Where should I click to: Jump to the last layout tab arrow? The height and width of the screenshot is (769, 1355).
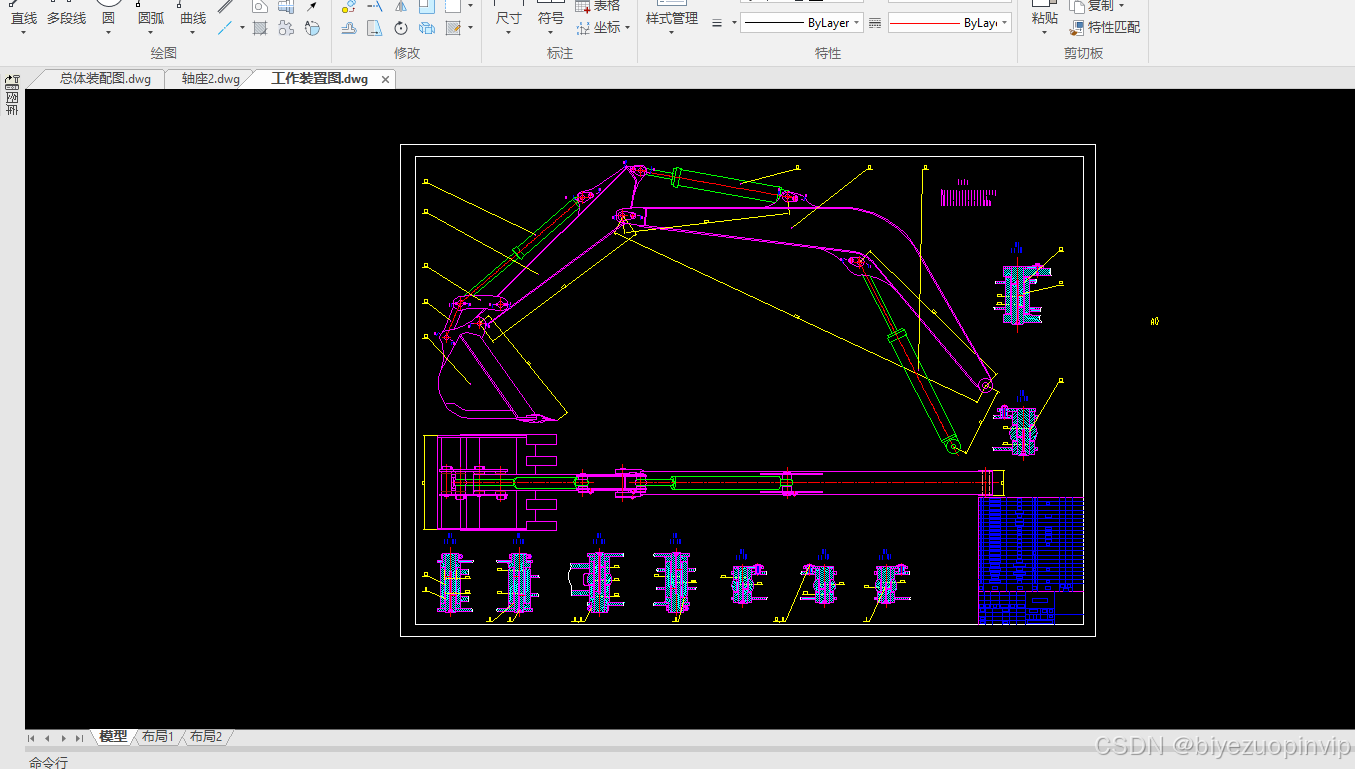pyautogui.click(x=79, y=738)
